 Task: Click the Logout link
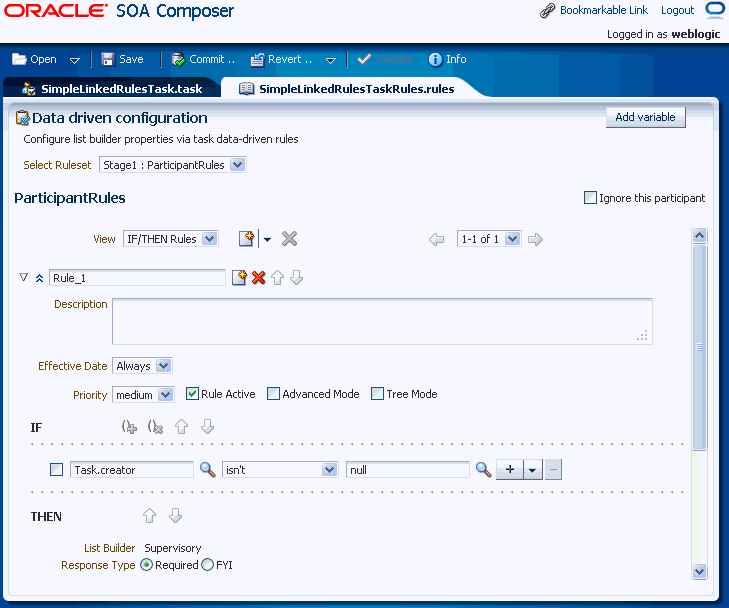click(x=677, y=10)
